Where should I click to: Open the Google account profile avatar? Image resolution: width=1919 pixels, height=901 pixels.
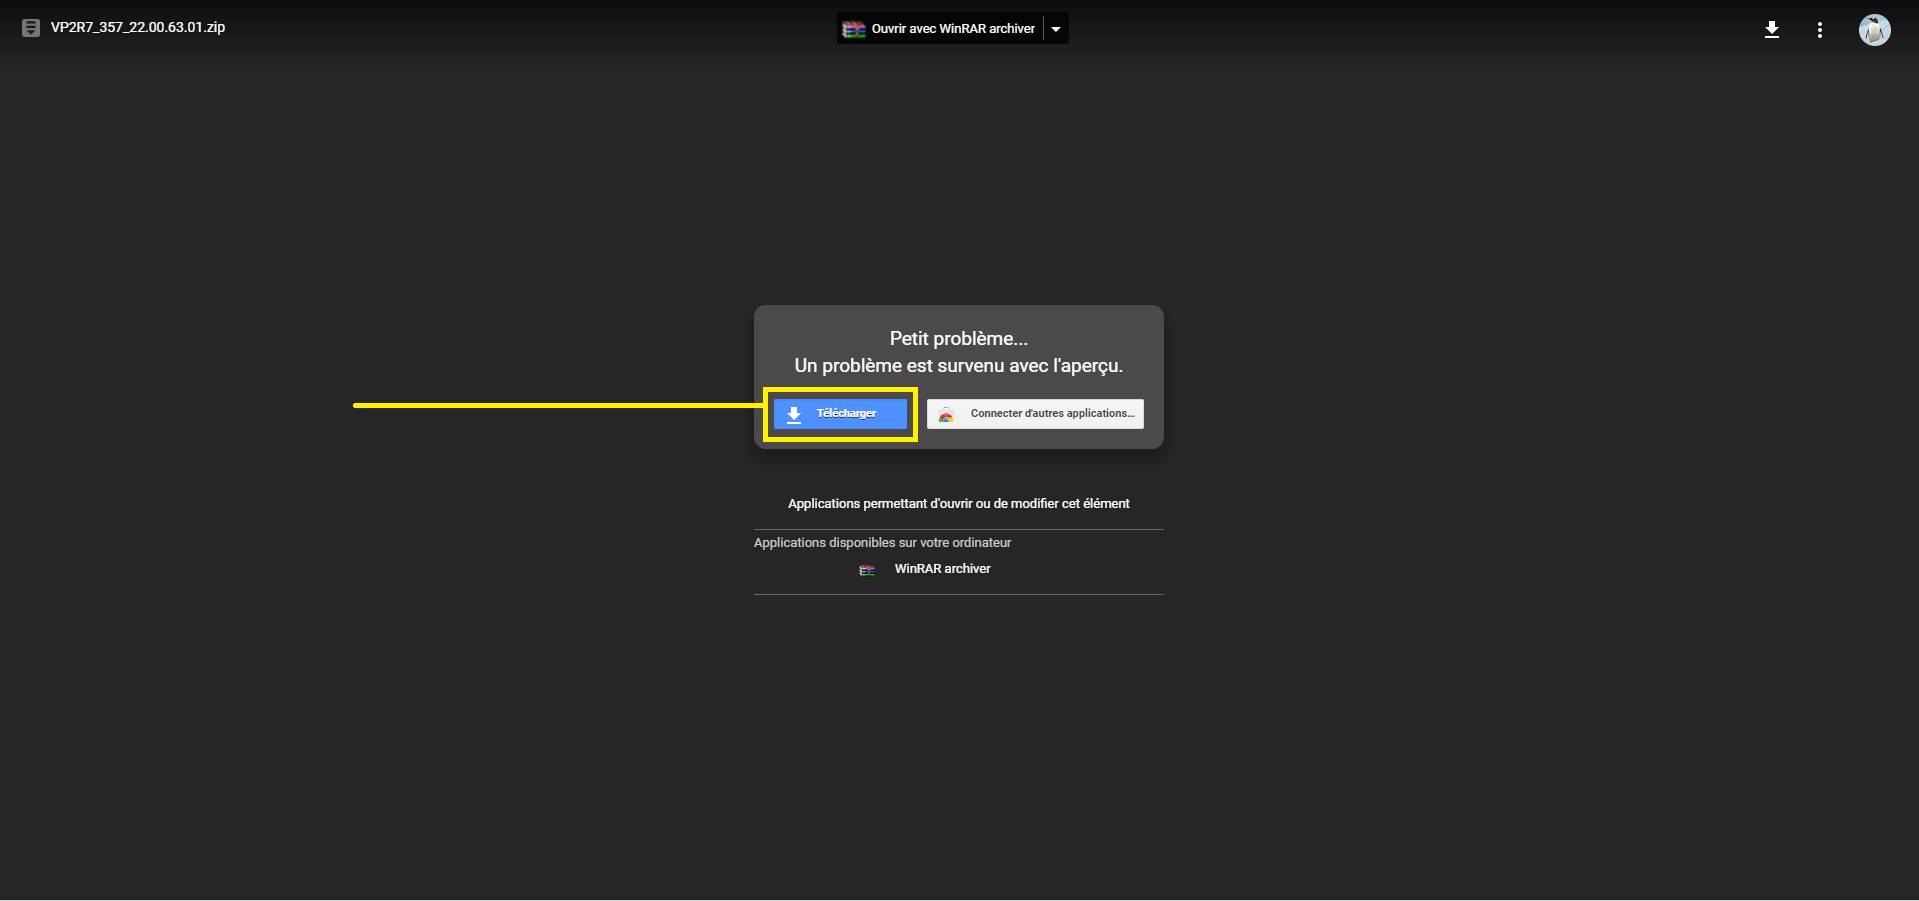pos(1874,30)
